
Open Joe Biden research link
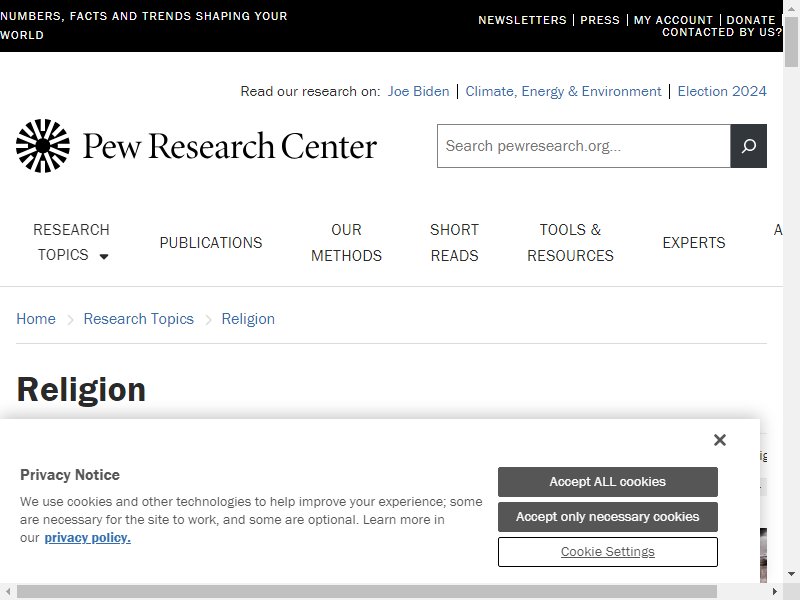[x=418, y=91]
